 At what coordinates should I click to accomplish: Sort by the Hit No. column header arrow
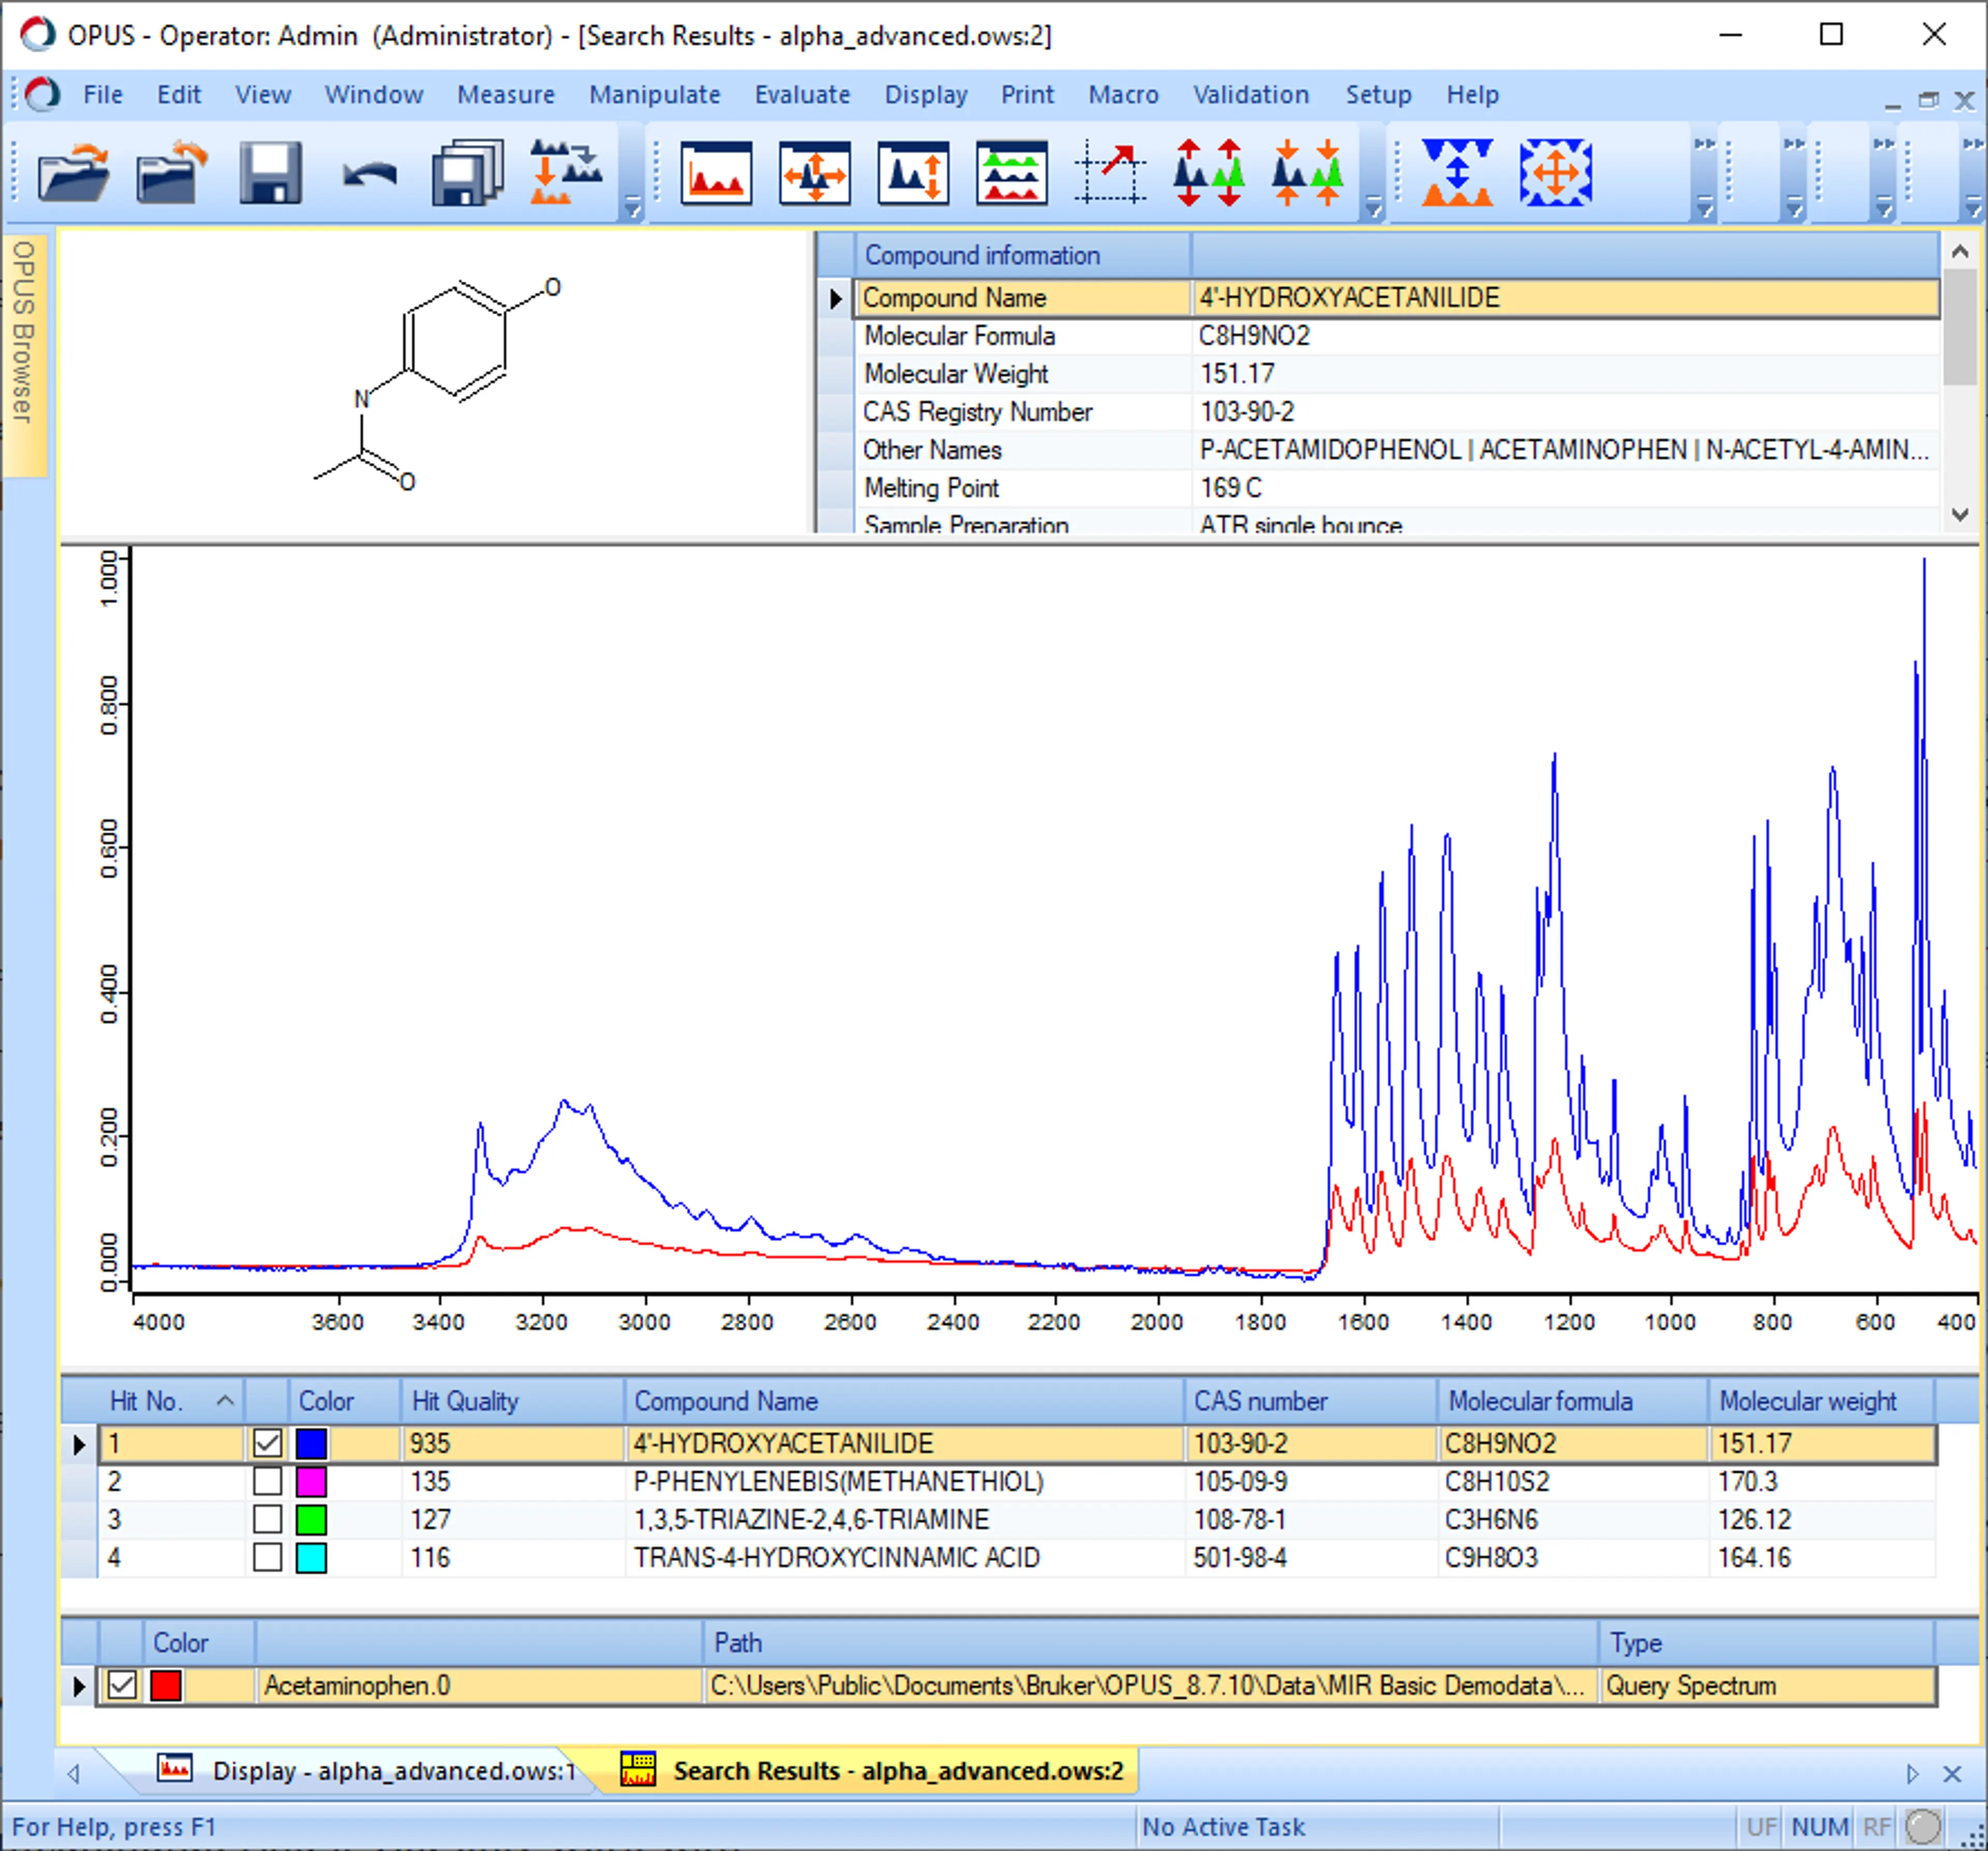click(225, 1401)
